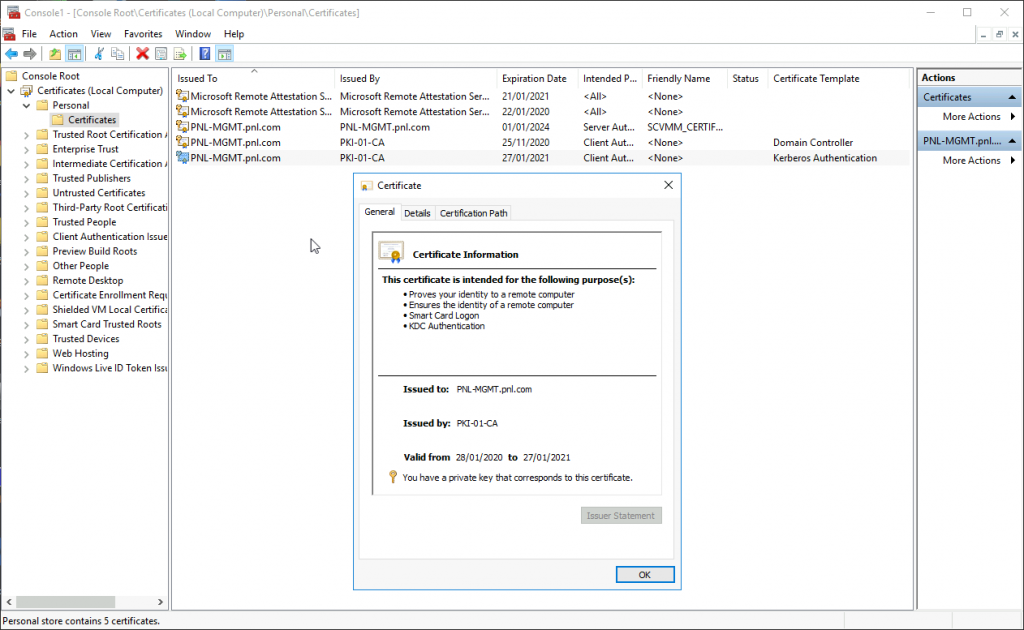Click the Delete toolbar icon
1024x630 pixels.
click(143, 53)
